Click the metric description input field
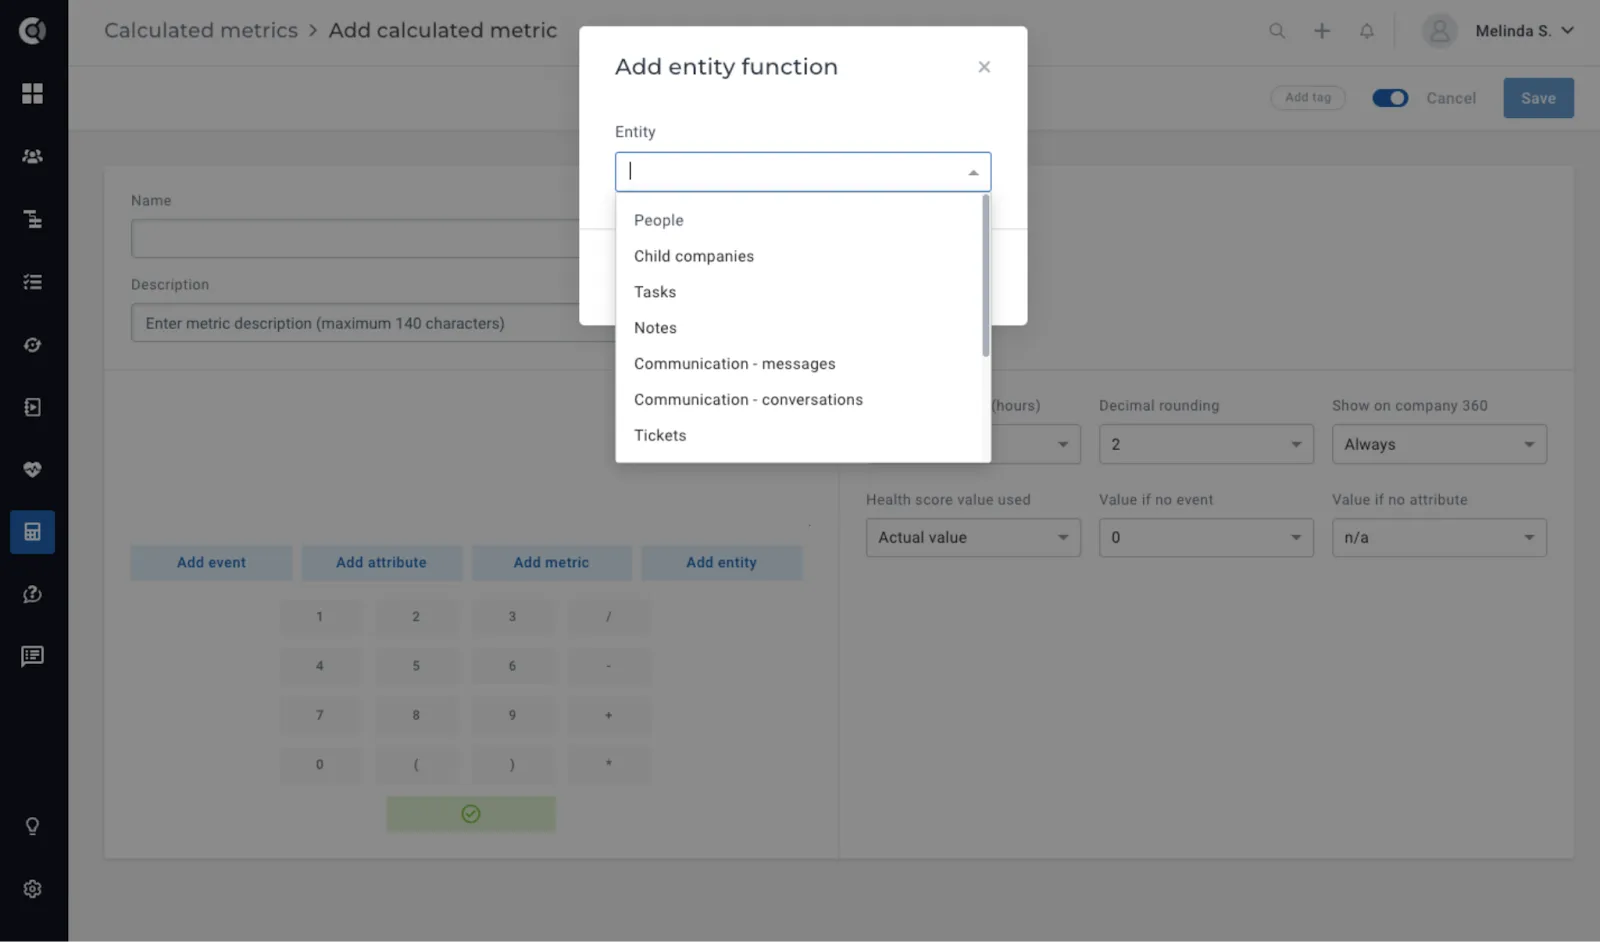The height and width of the screenshot is (942, 1600). click(372, 323)
